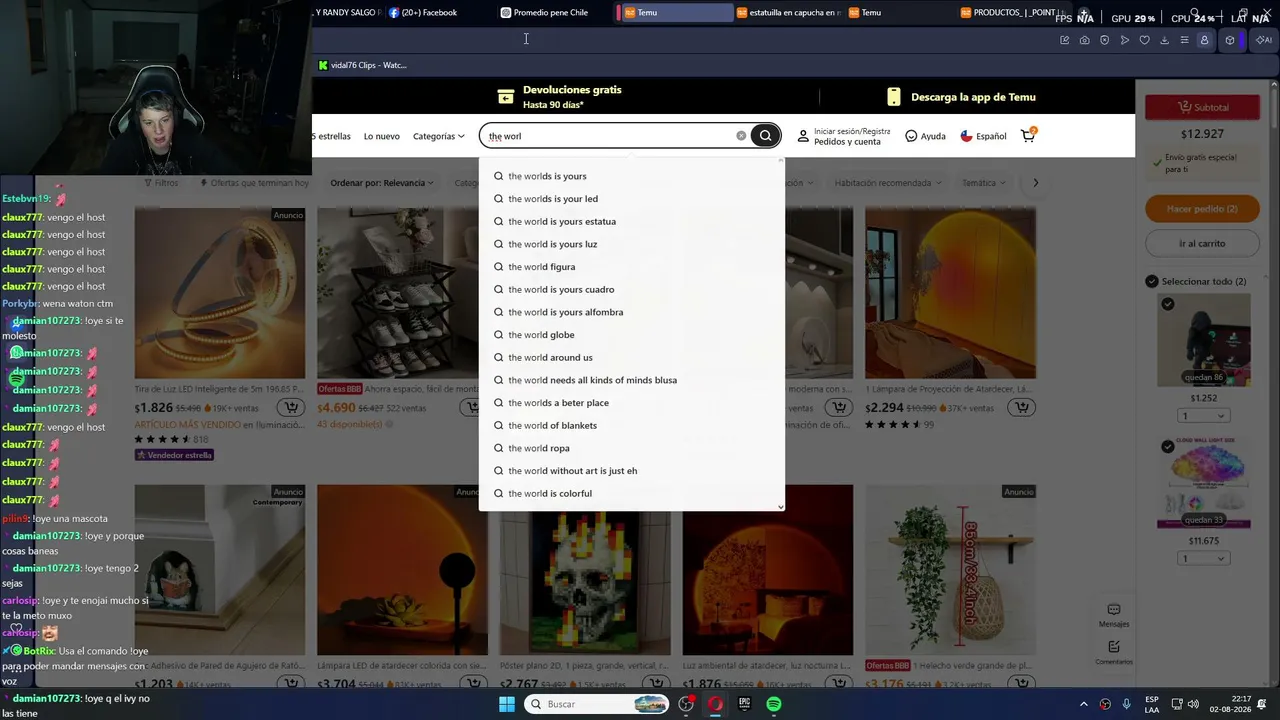
Task: Open the browser AI assistant button
Action: 1263,40
